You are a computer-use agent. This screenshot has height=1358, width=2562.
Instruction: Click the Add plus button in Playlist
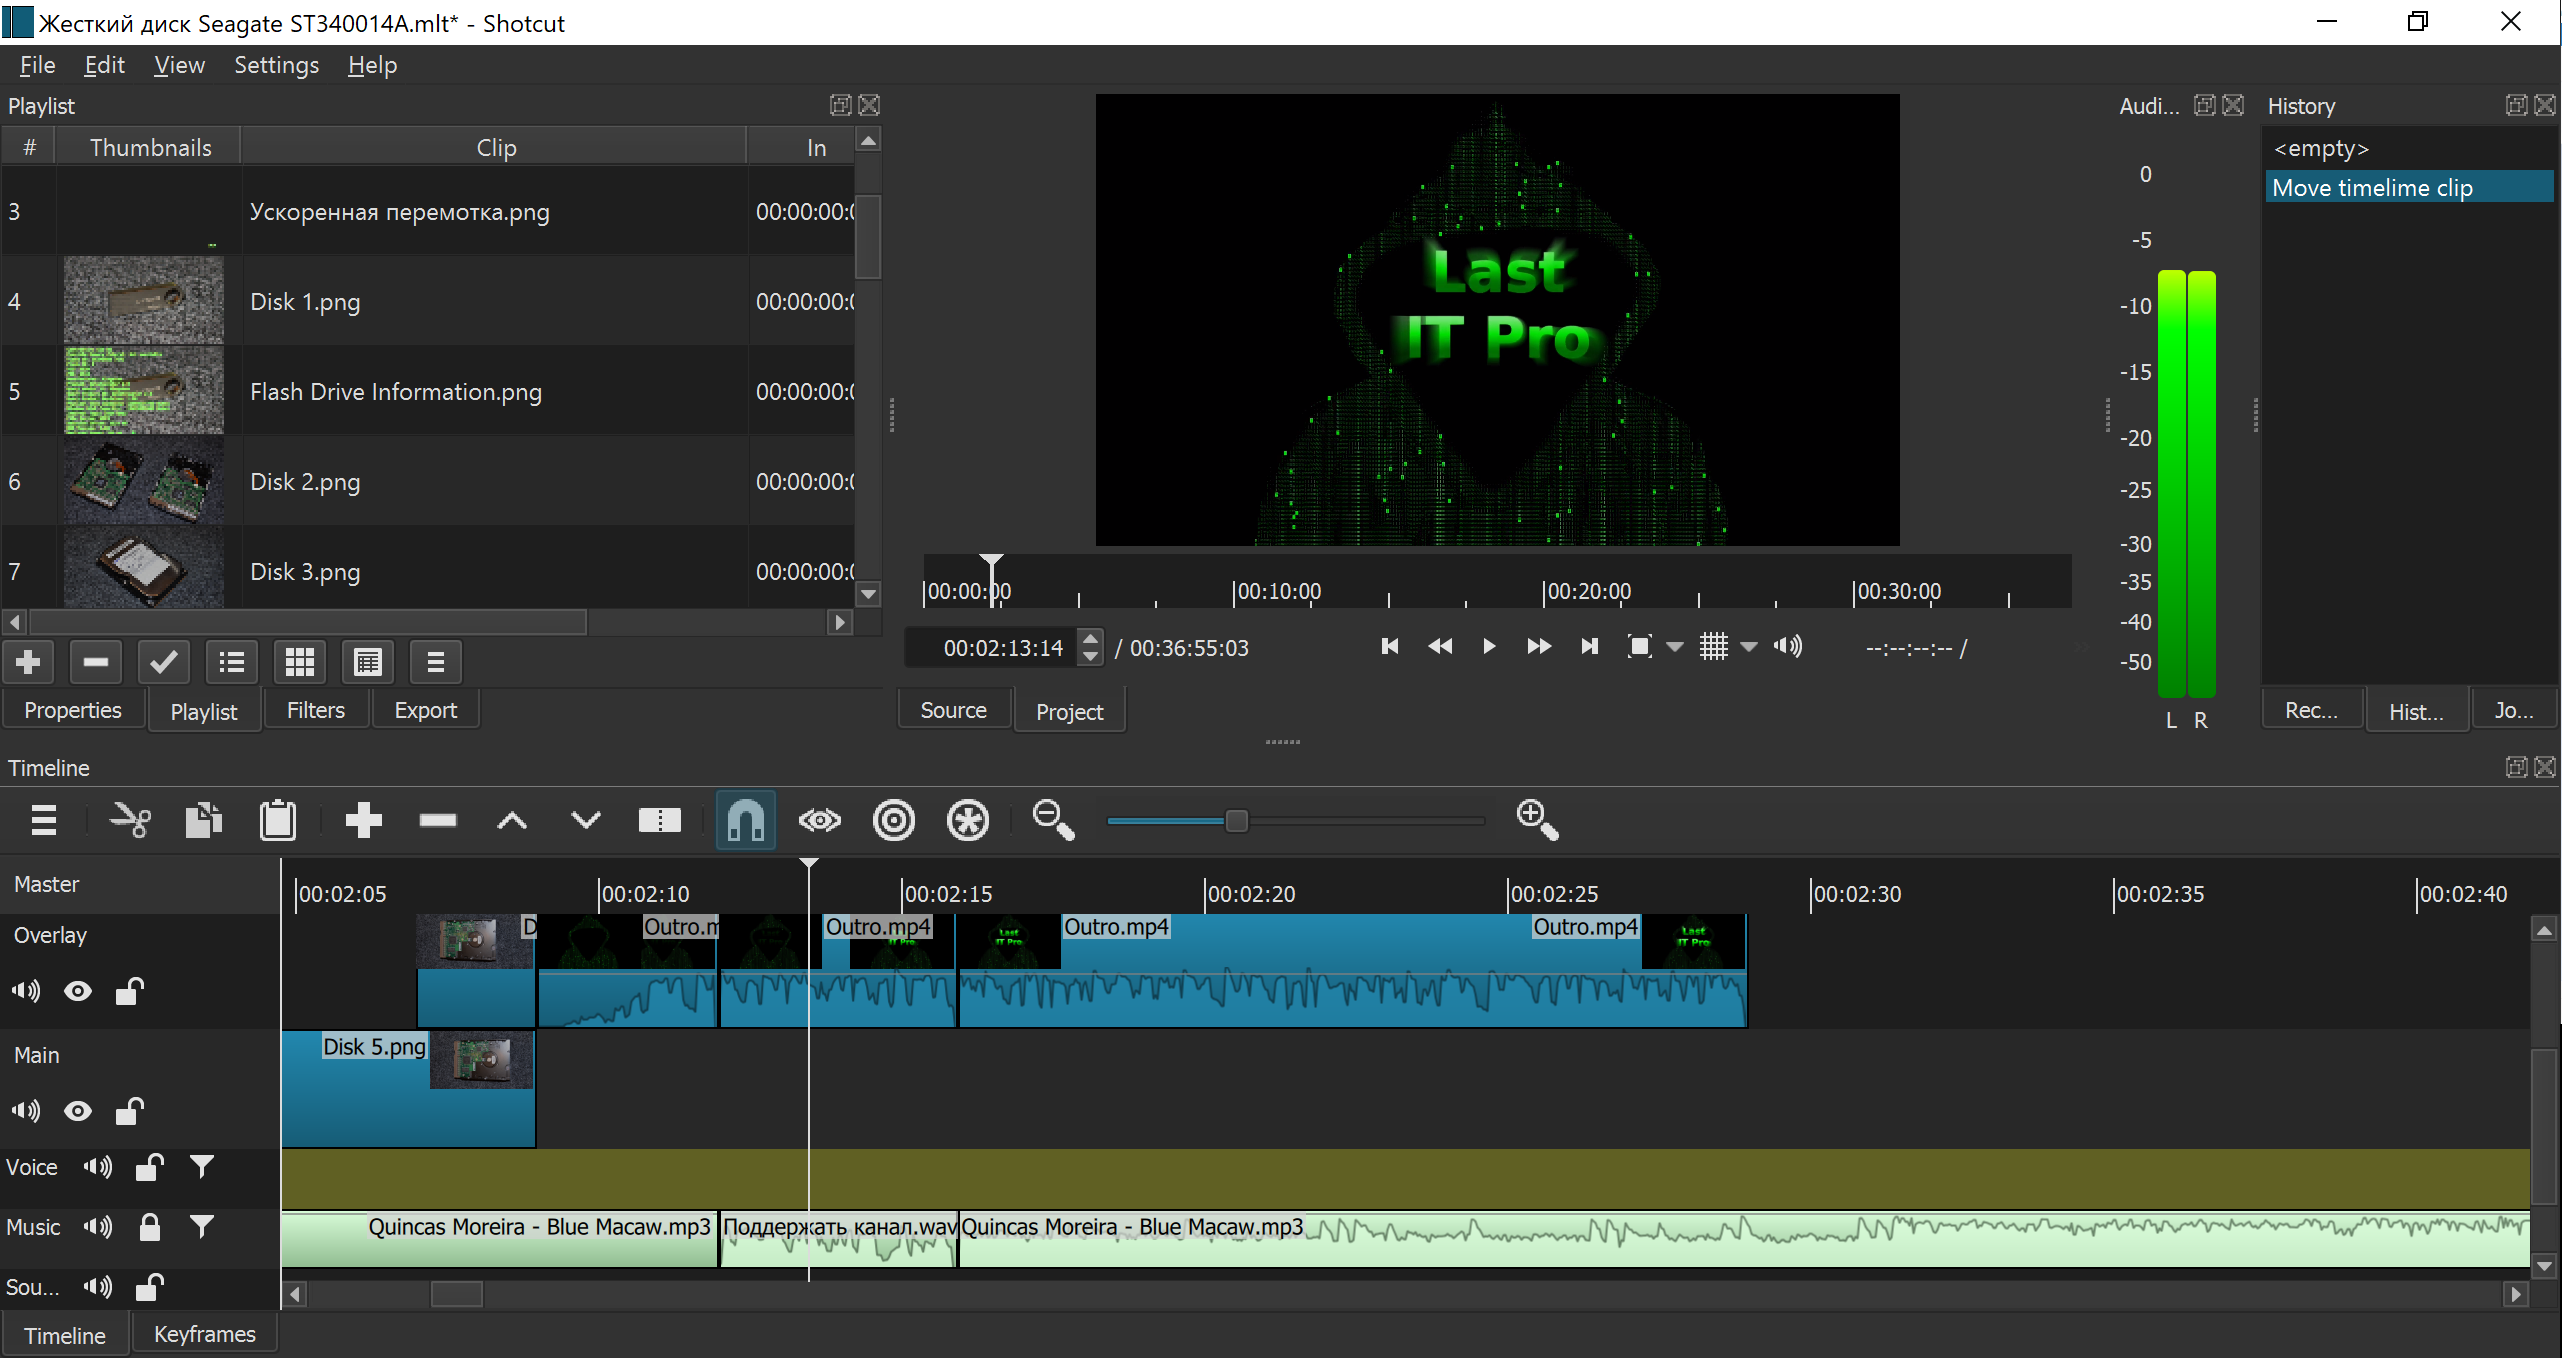[28, 662]
